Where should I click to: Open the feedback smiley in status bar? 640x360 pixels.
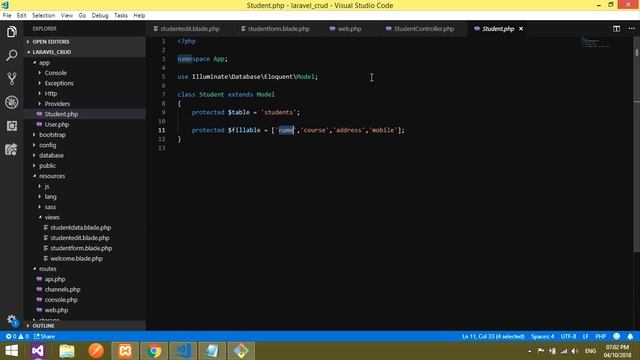point(616,336)
